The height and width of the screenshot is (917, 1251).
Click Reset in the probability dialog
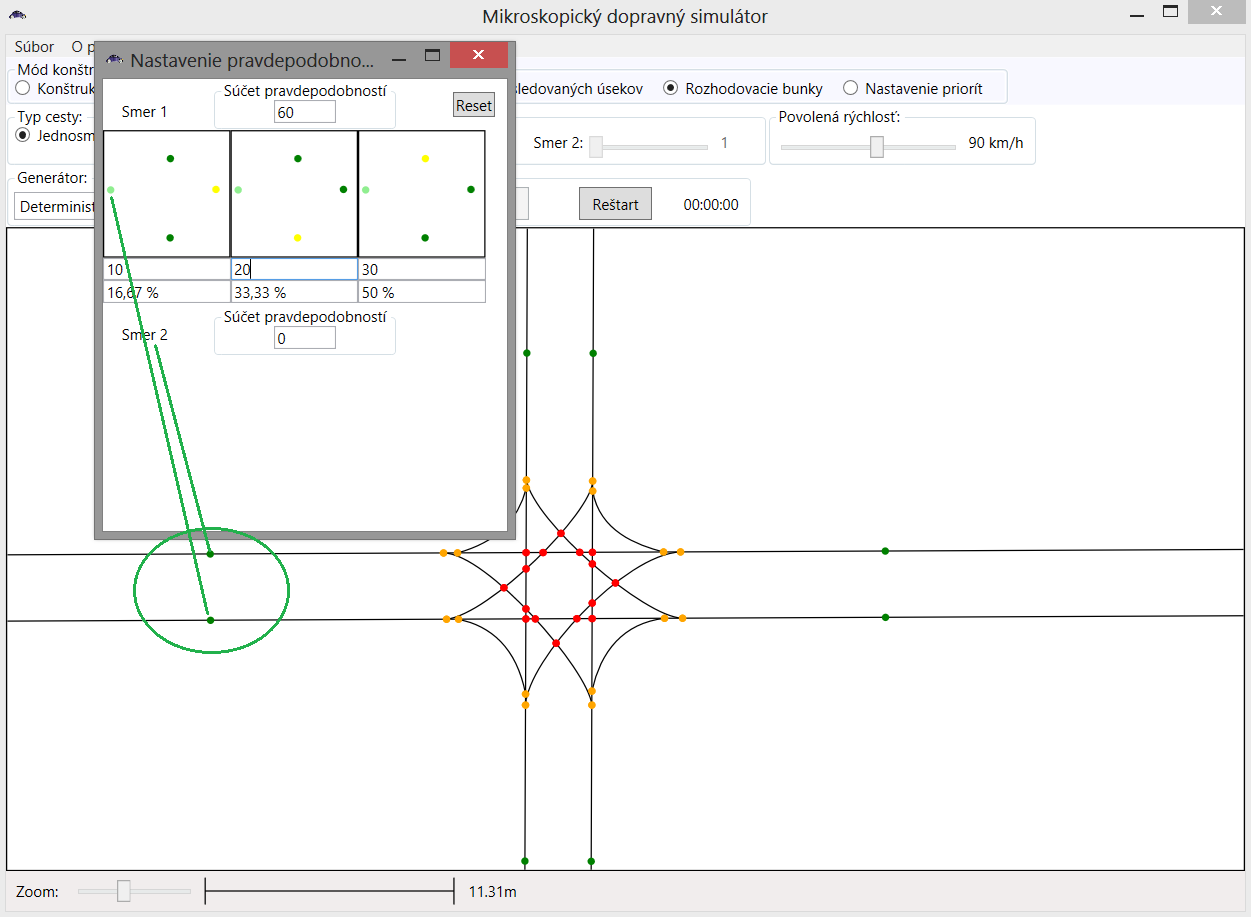(473, 105)
